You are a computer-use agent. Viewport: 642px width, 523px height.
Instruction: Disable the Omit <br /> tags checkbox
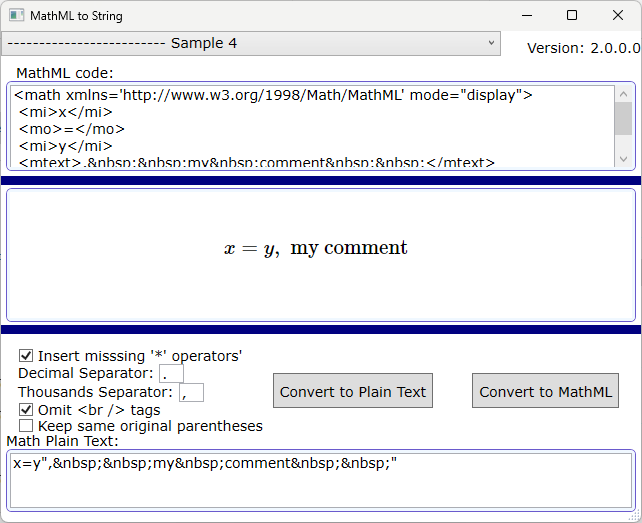(x=26, y=410)
